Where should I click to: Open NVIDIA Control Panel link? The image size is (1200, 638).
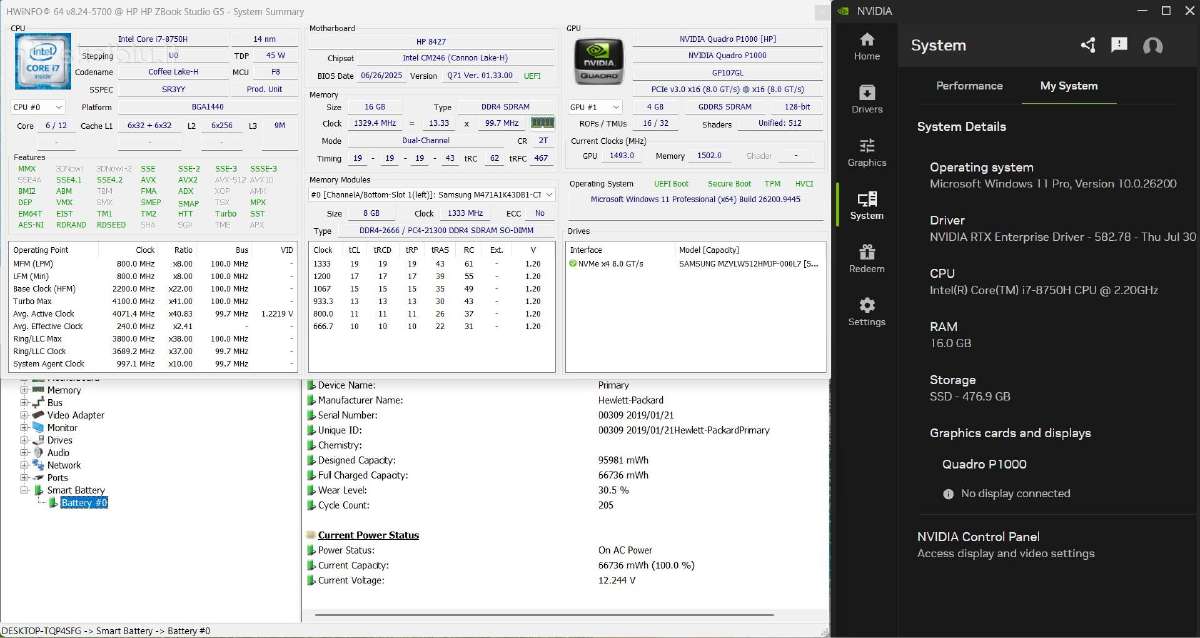click(x=978, y=537)
